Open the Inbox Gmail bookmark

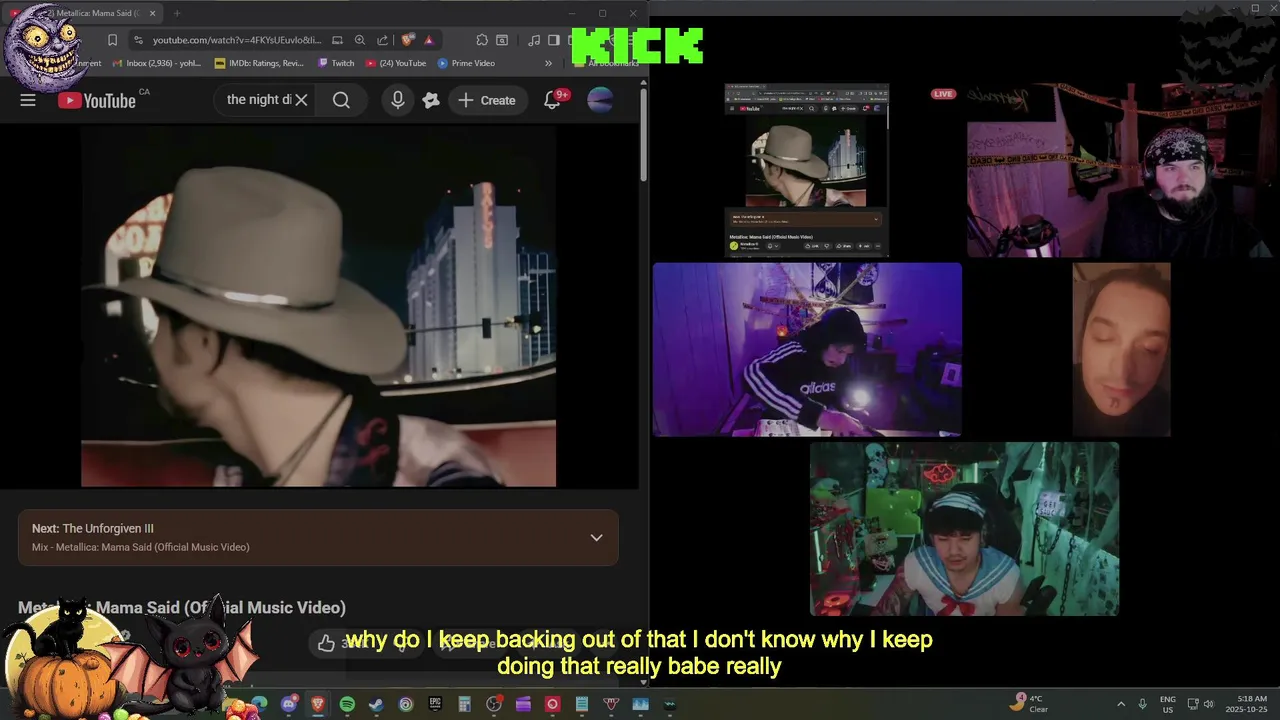point(157,63)
